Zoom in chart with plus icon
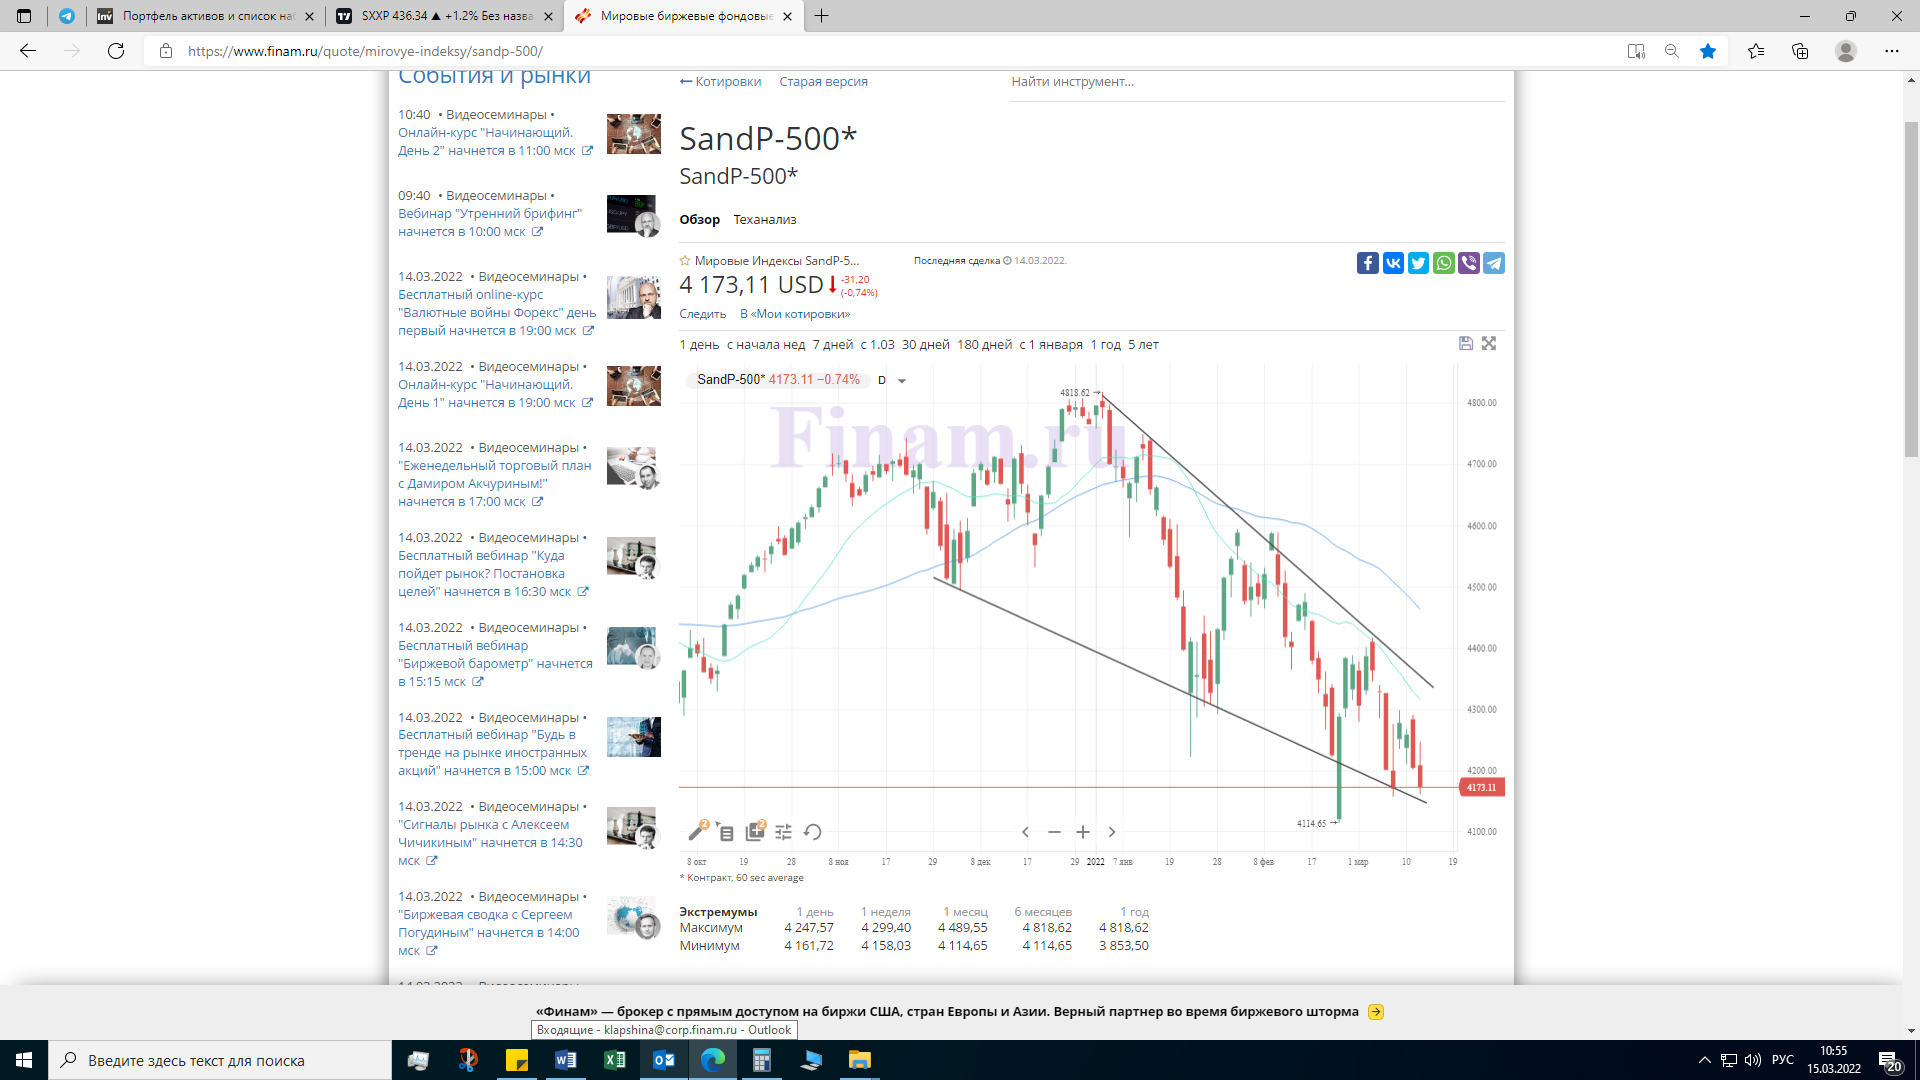 [1083, 832]
